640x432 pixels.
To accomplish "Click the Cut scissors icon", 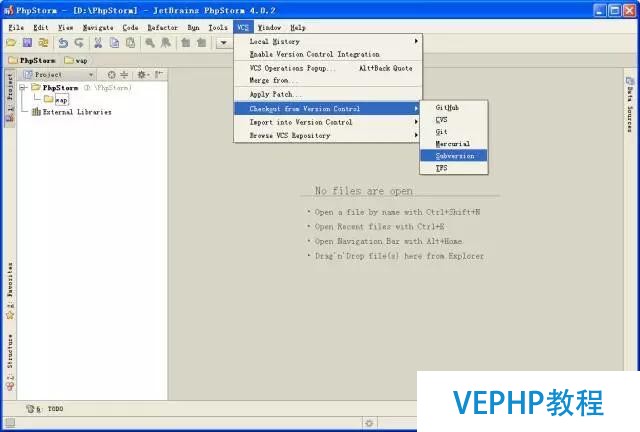I will point(98,42).
